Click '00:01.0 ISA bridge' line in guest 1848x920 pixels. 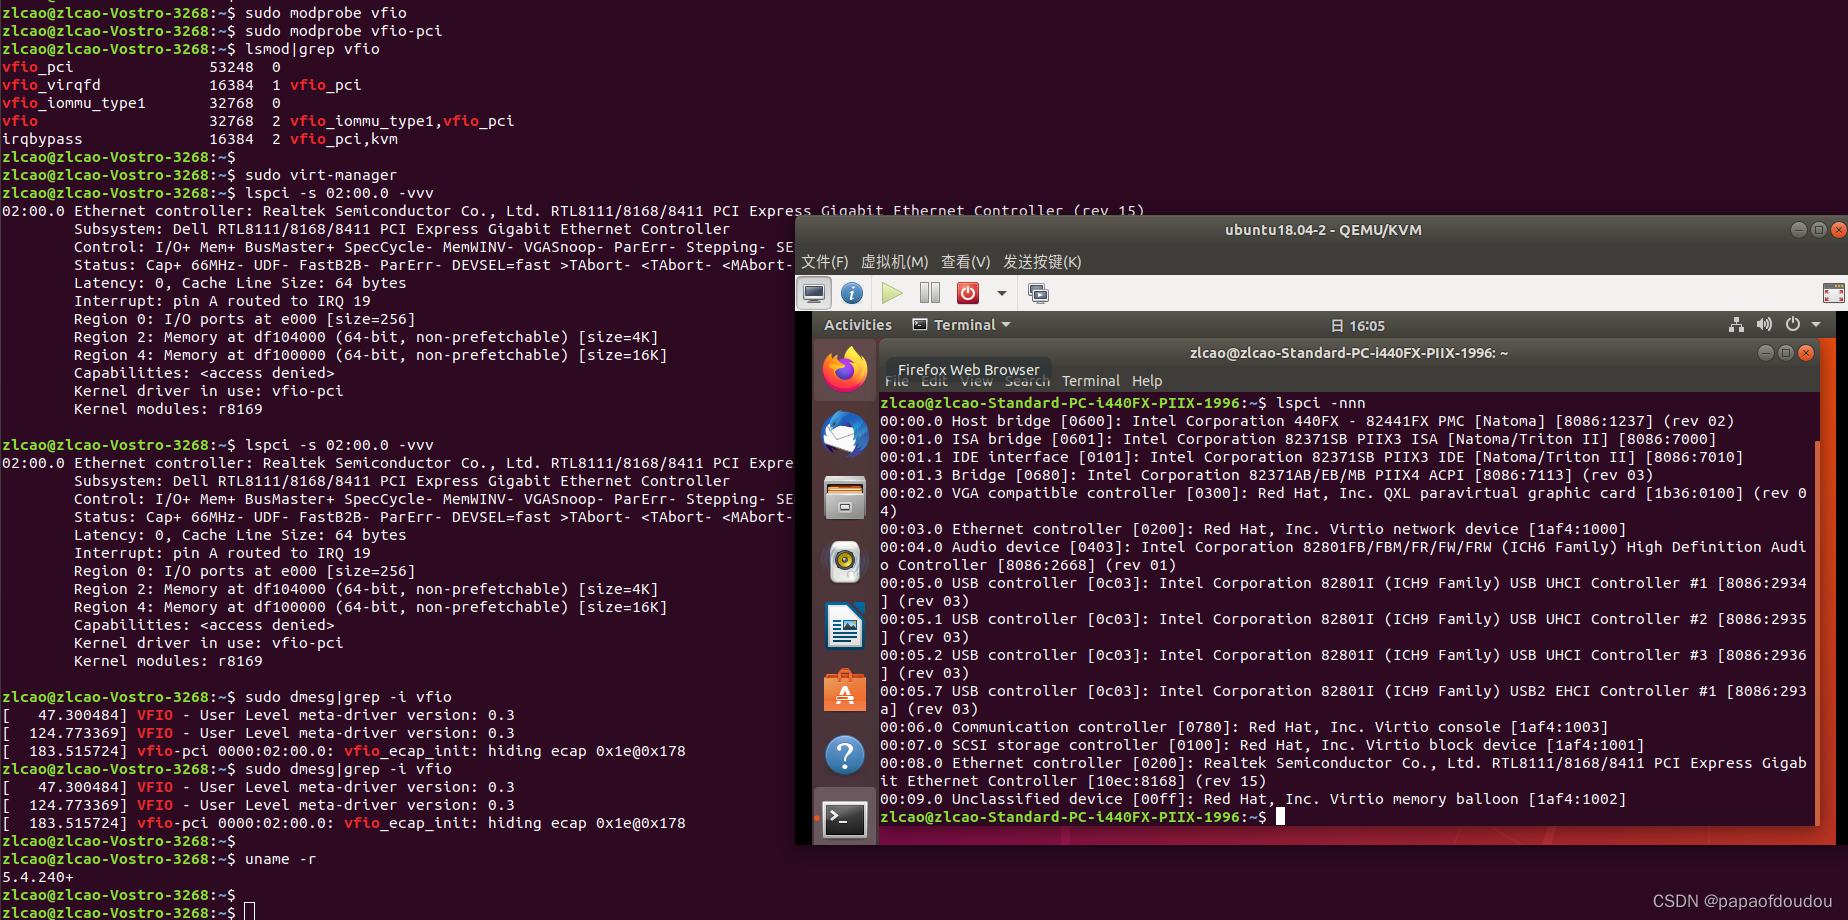coord(1298,439)
